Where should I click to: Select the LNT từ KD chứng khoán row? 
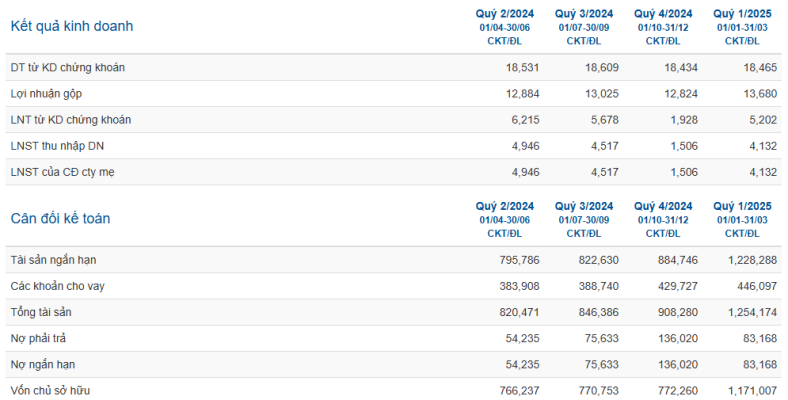coord(394,120)
